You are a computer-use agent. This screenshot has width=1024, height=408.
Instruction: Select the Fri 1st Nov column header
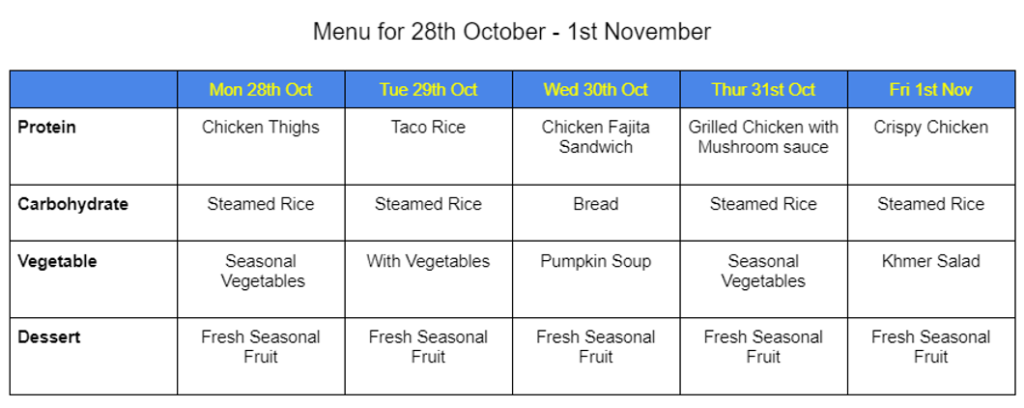click(931, 89)
